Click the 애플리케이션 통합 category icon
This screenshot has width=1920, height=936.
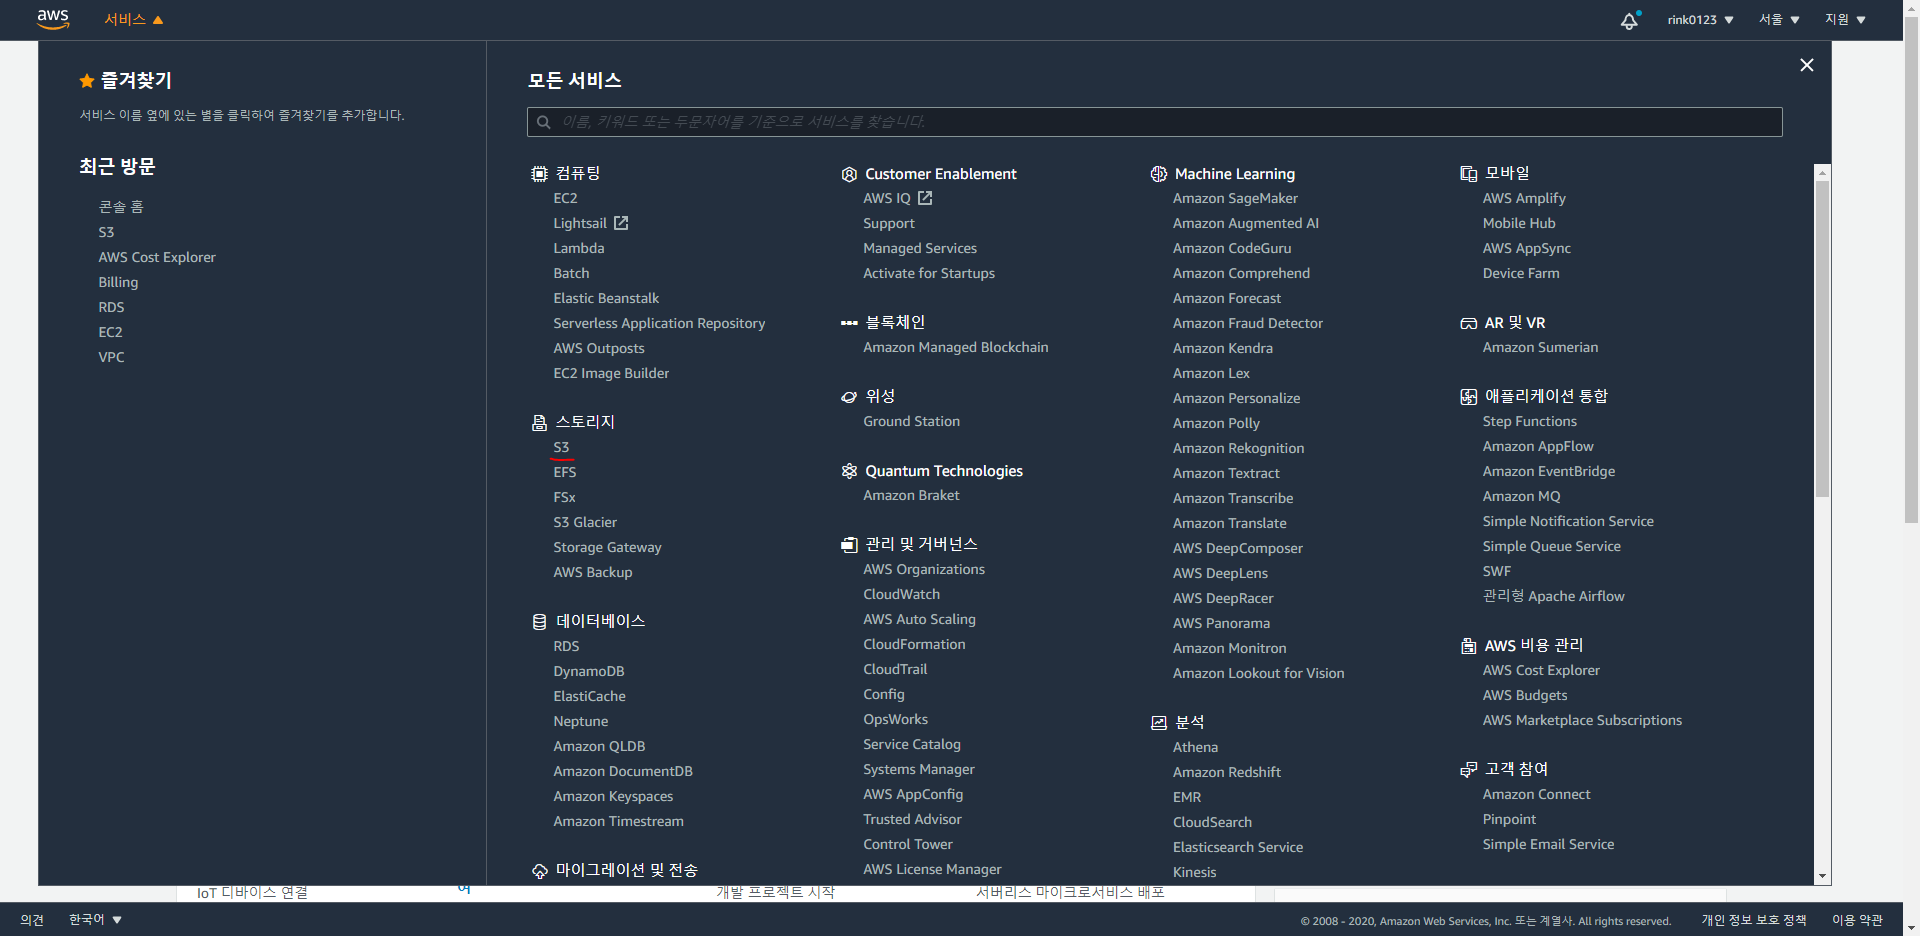(x=1469, y=397)
